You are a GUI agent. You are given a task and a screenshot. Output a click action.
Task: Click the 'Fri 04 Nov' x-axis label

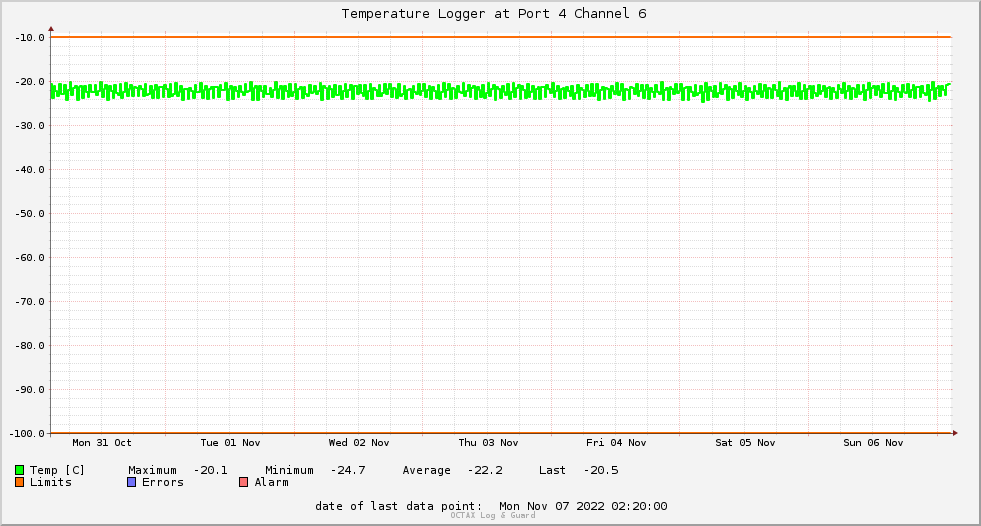click(x=616, y=443)
